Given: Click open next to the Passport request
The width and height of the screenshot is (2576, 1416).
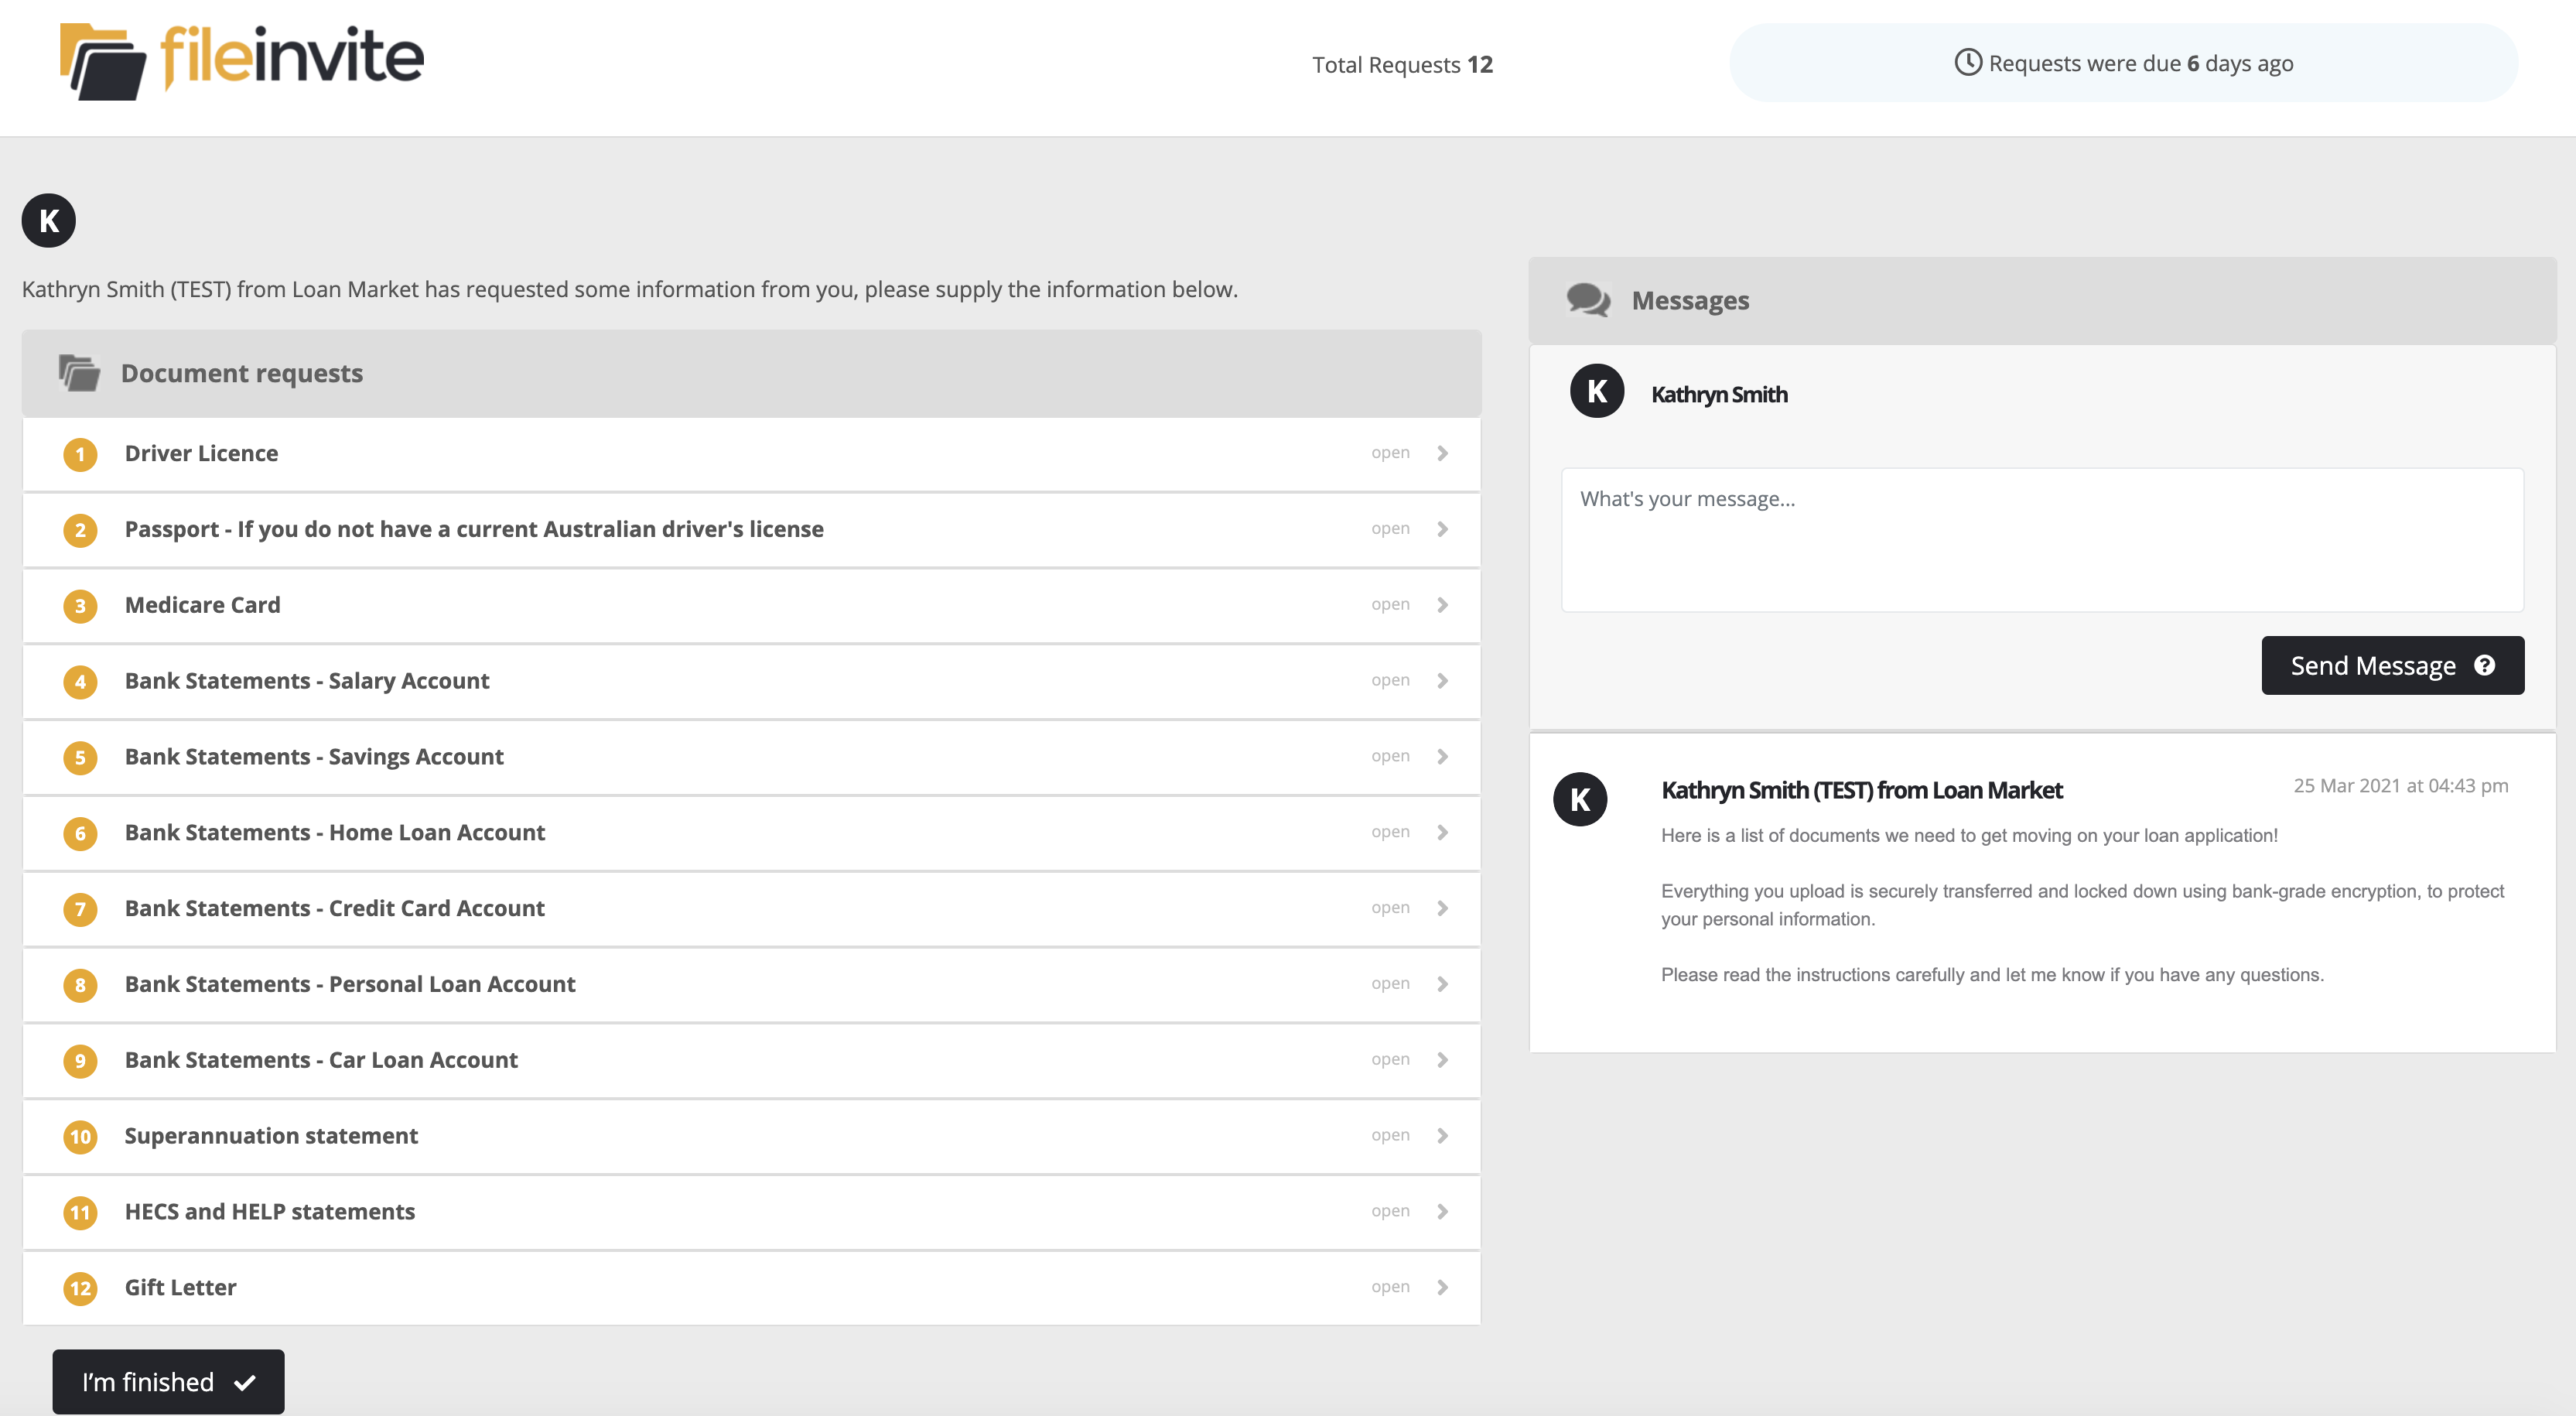Looking at the screenshot, I should (x=1391, y=528).
